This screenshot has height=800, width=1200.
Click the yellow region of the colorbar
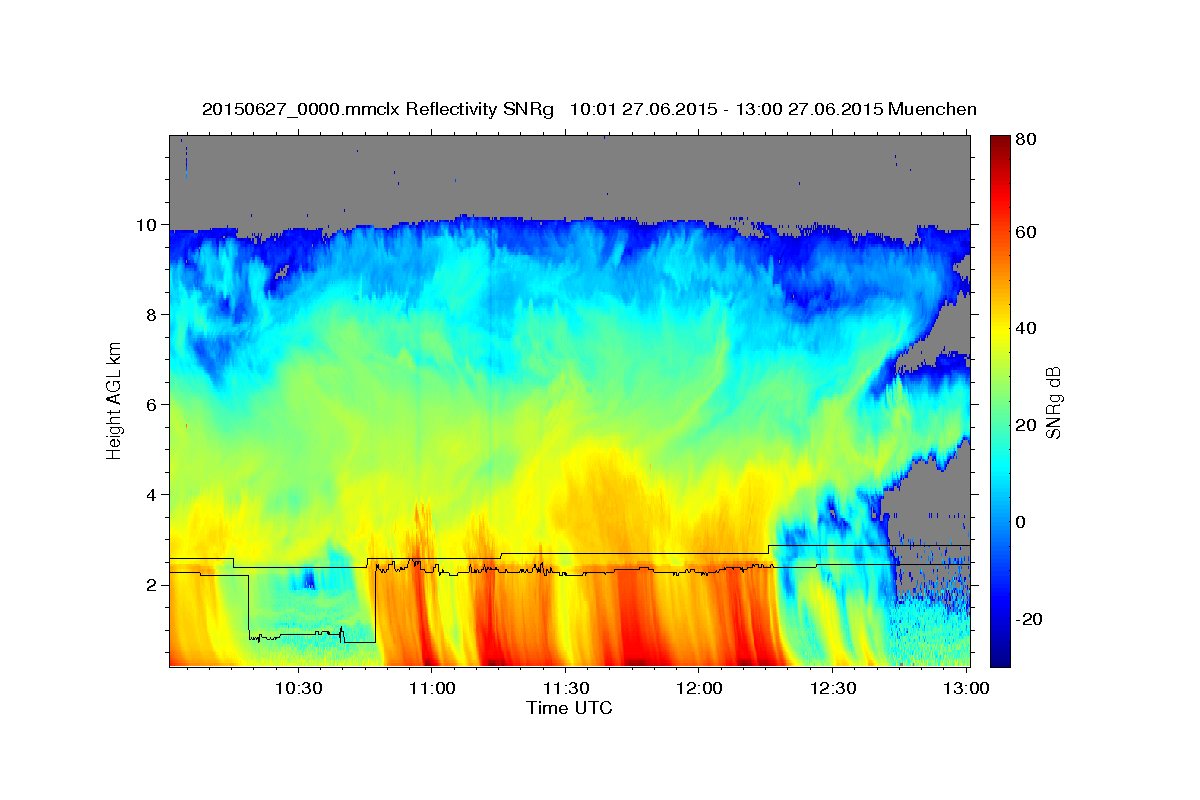point(1000,330)
